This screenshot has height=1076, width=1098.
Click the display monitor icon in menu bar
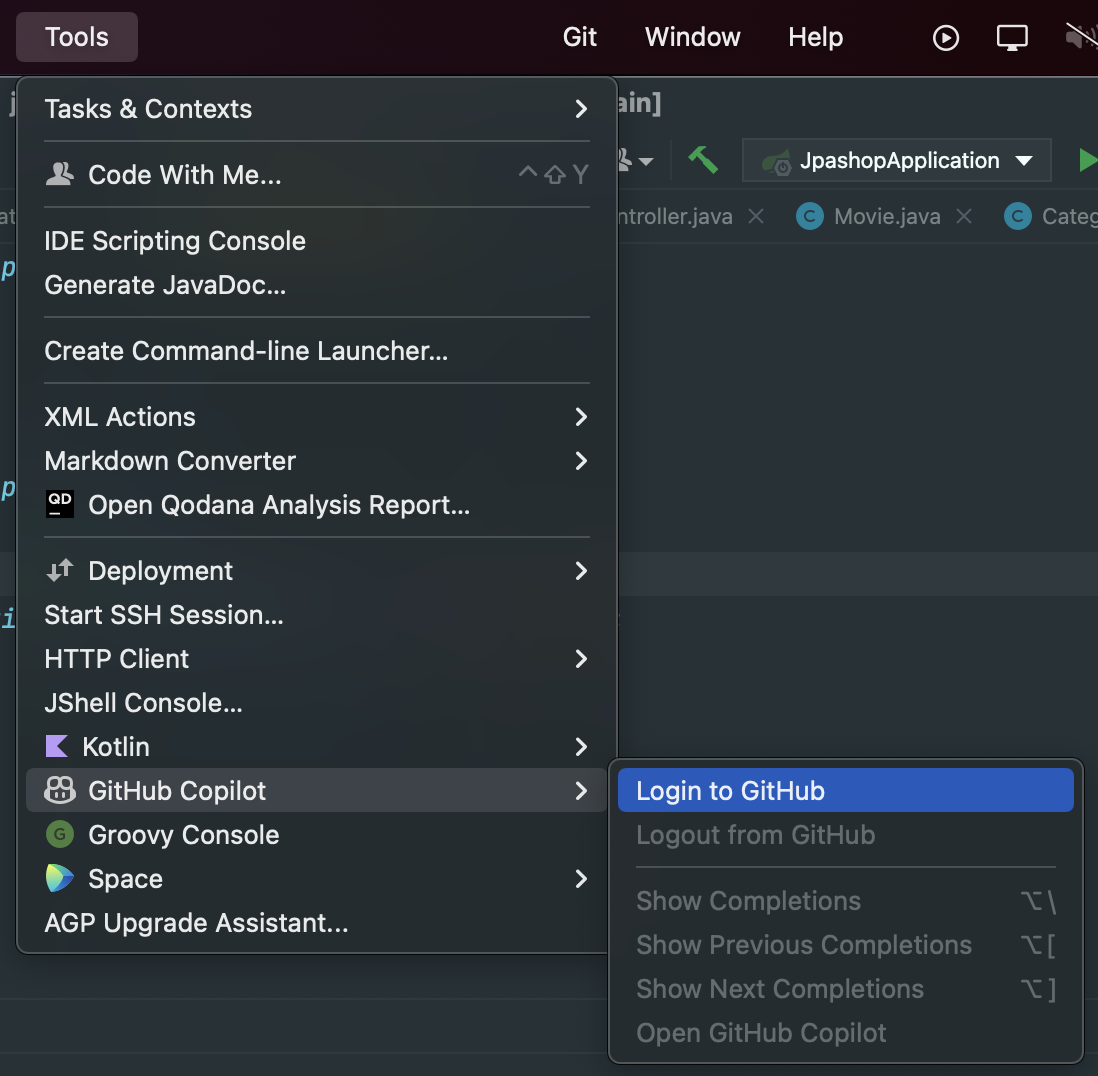(x=1012, y=38)
